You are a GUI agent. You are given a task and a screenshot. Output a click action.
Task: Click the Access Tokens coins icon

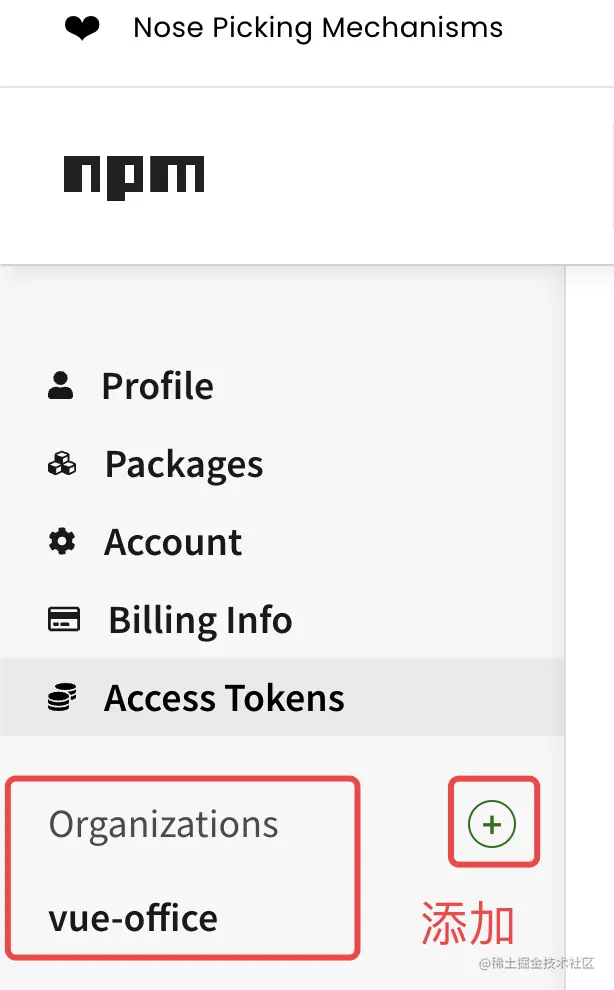[x=62, y=698]
